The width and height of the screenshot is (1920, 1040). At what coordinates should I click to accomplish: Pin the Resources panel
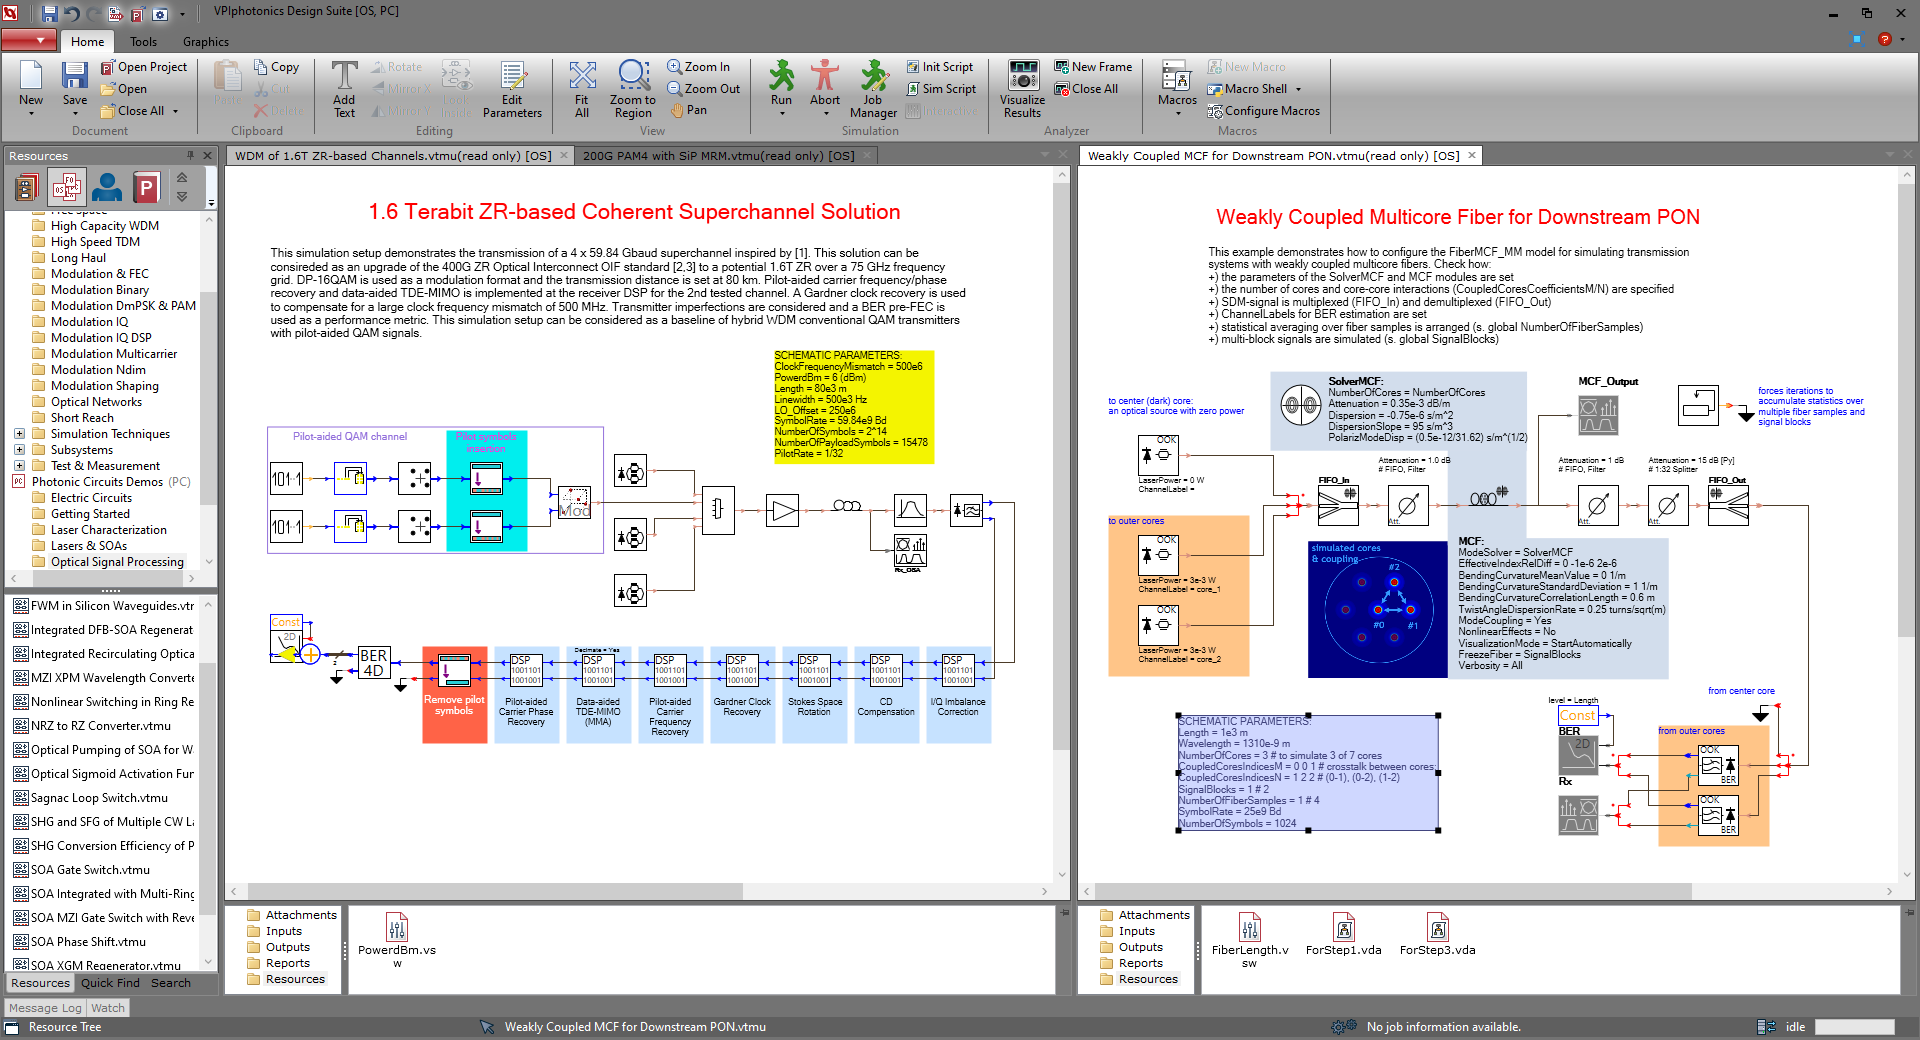pyautogui.click(x=190, y=155)
